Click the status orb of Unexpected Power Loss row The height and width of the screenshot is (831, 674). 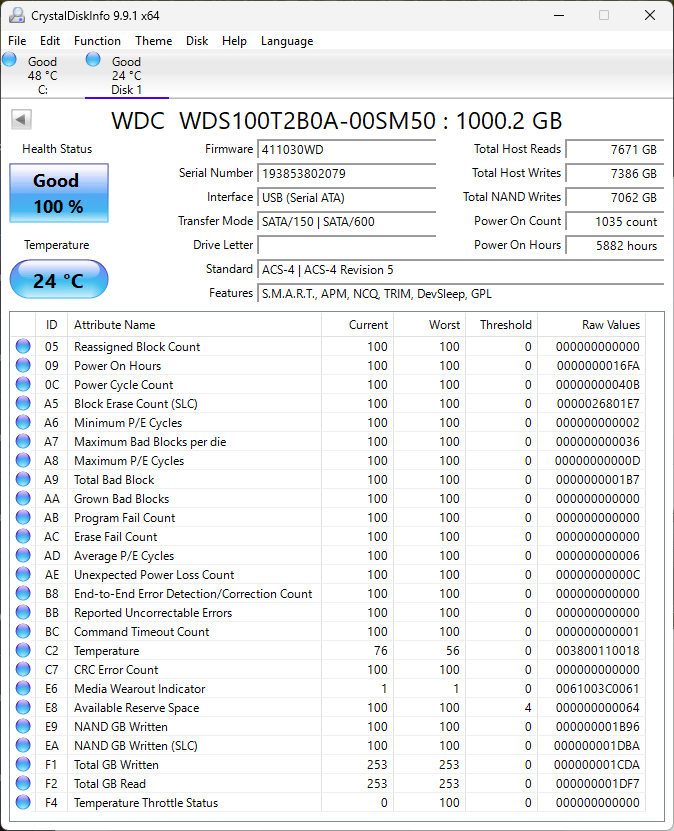pyautogui.click(x=23, y=574)
